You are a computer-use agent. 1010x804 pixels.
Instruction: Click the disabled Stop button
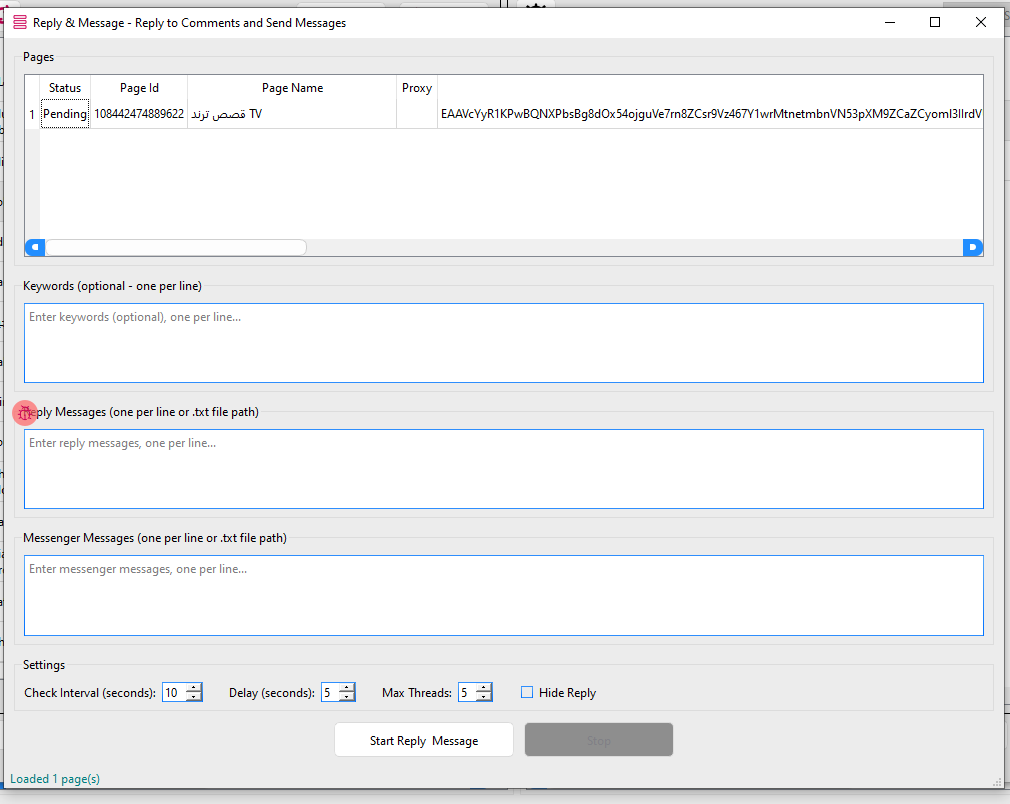click(x=598, y=740)
